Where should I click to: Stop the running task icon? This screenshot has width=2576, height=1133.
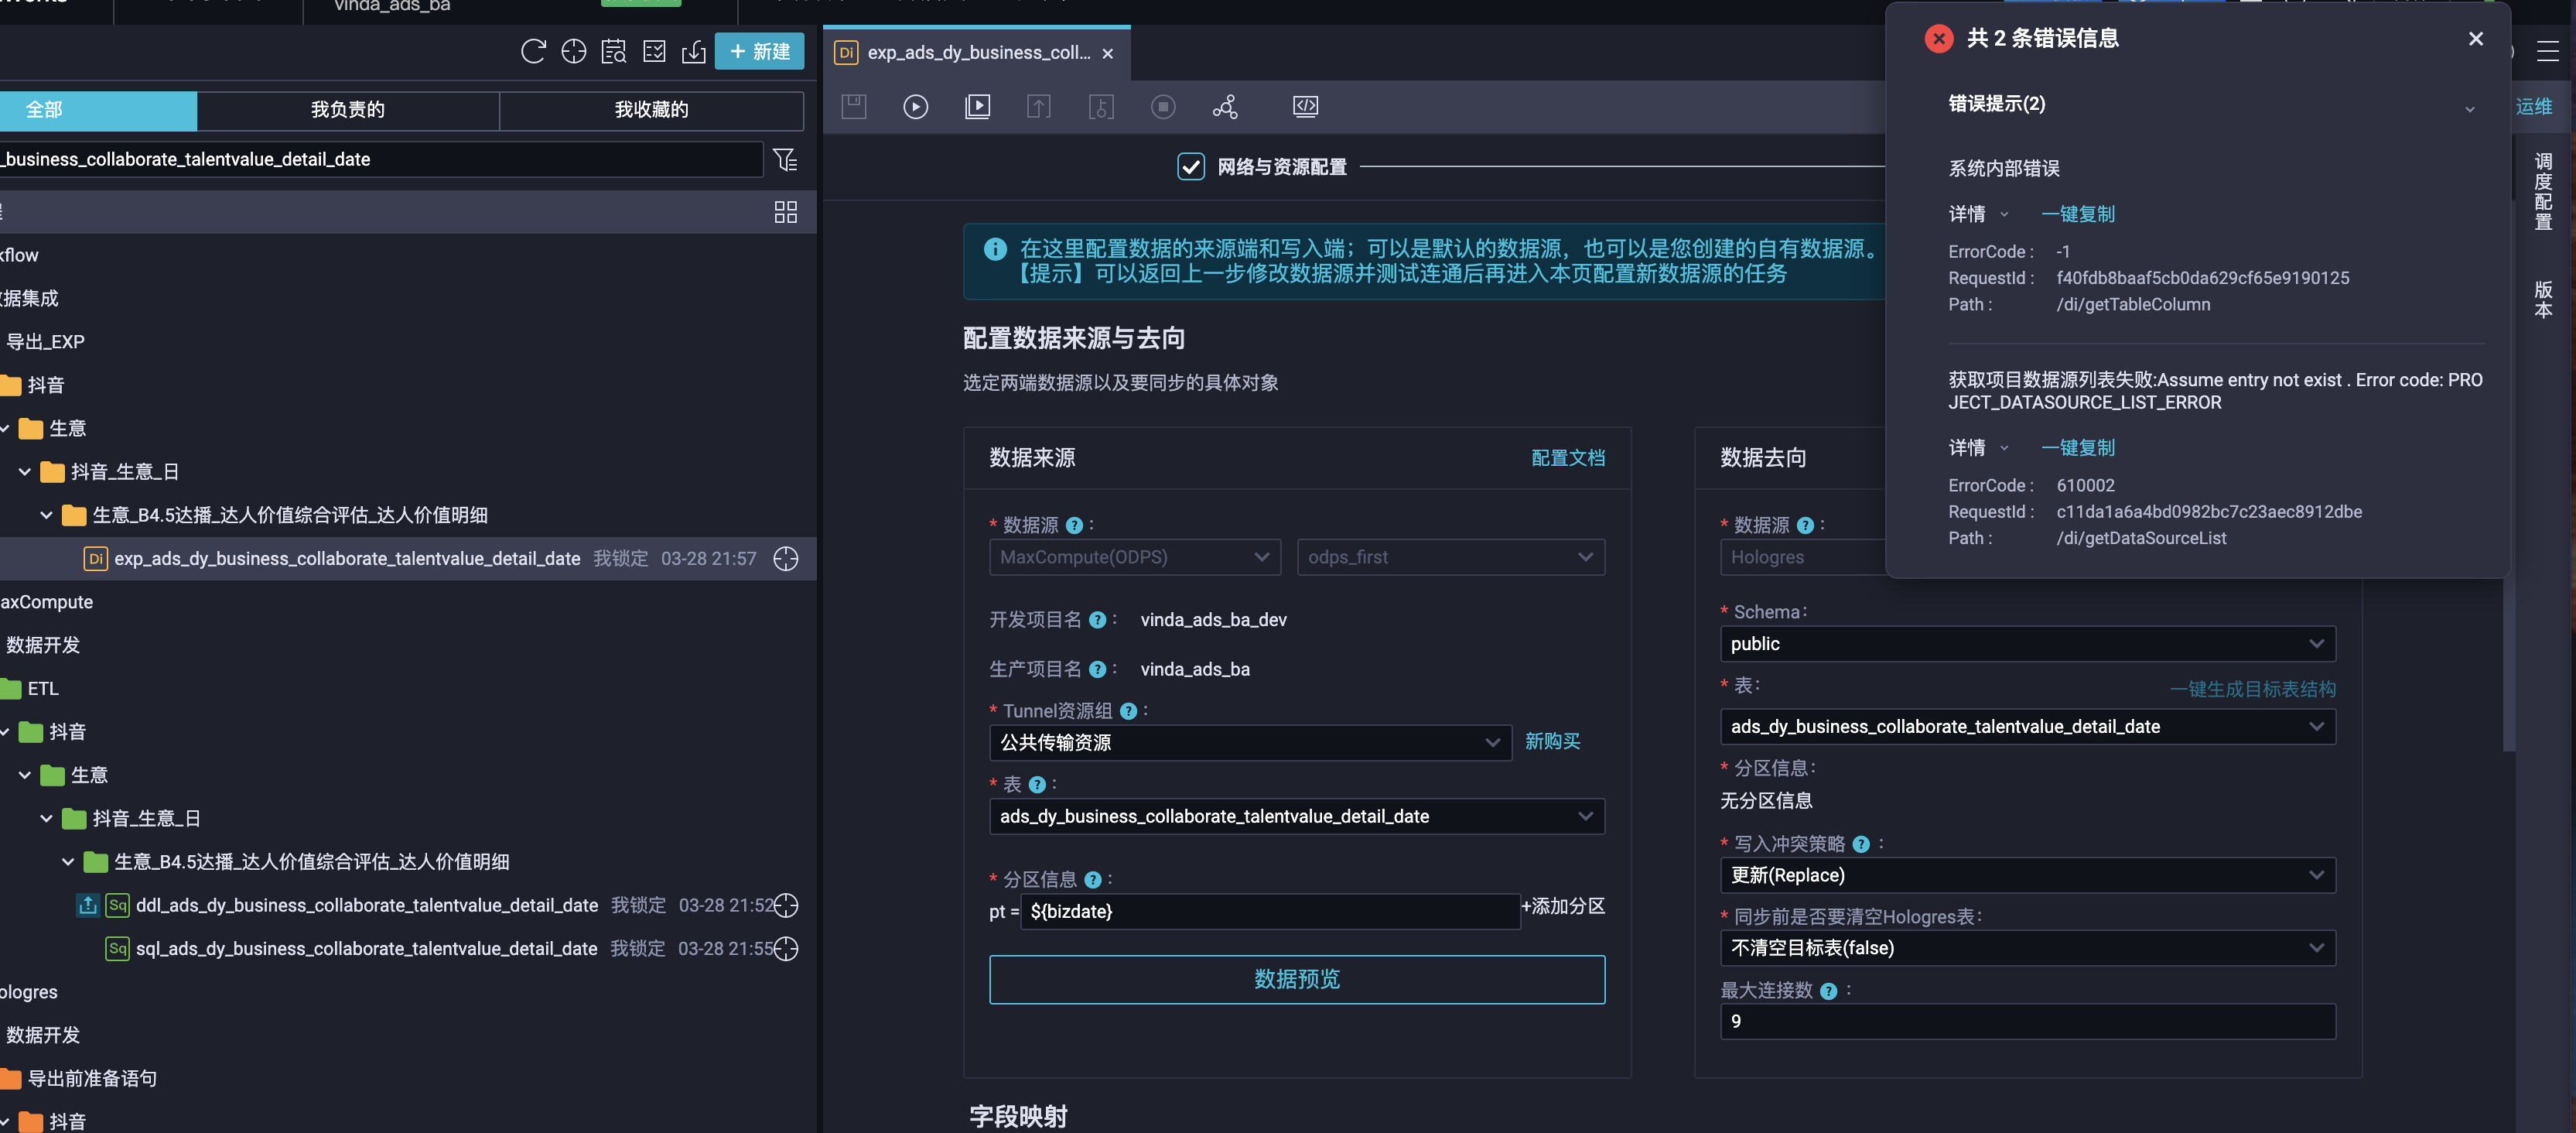(x=1163, y=106)
